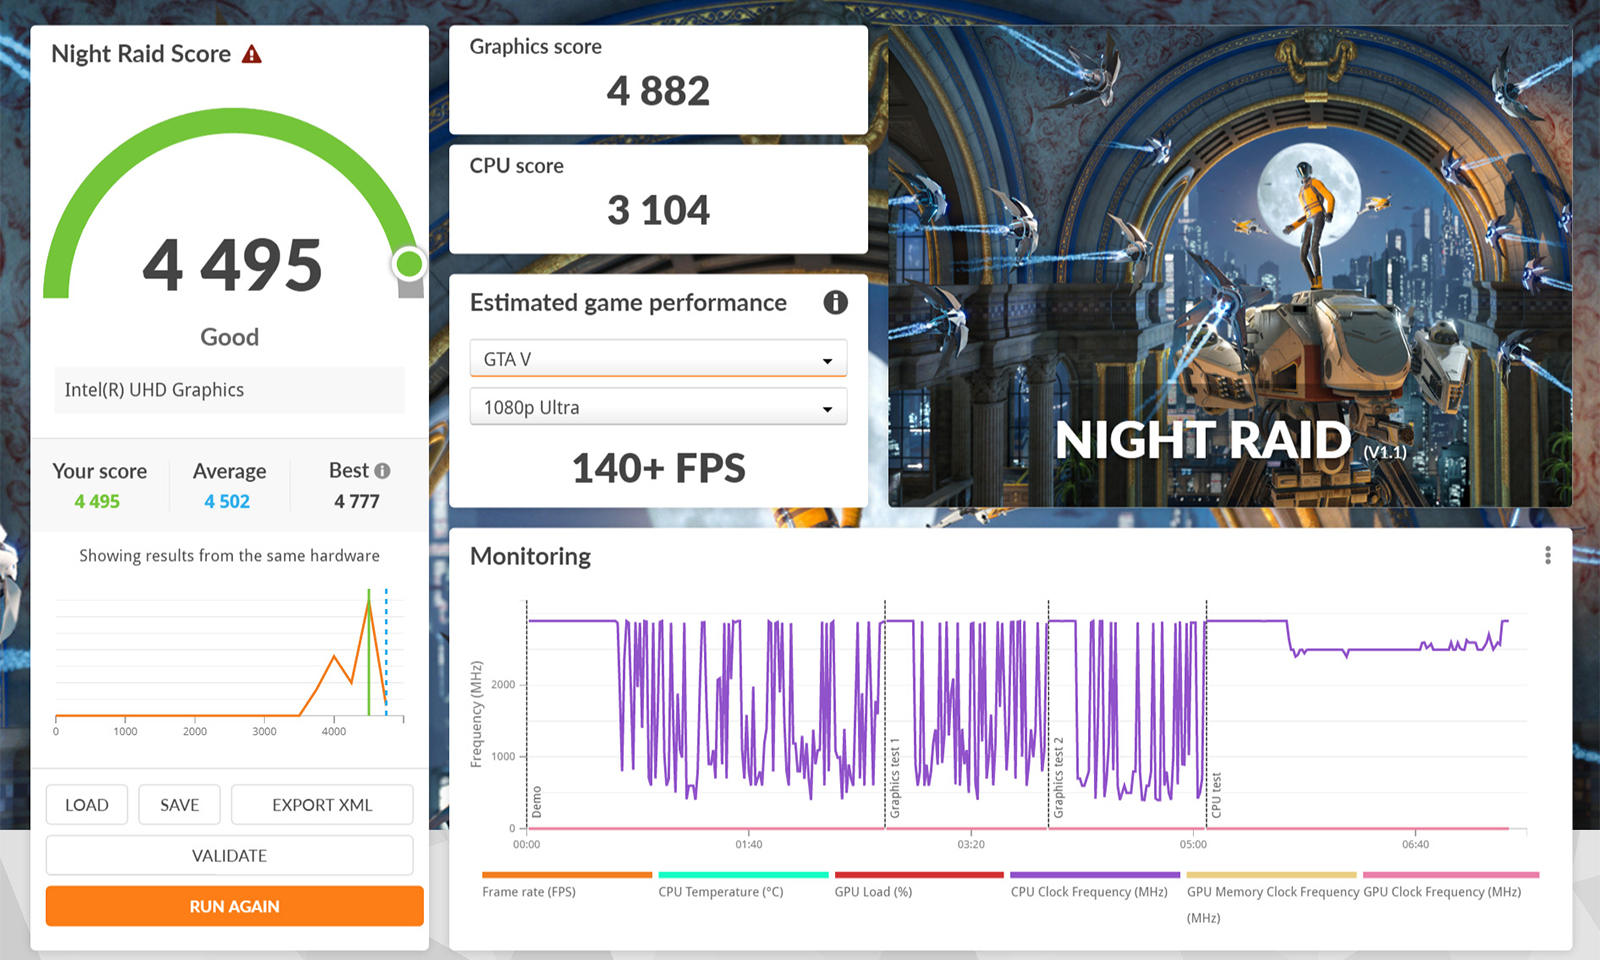Expand the 1080p Ultra resolution dropdown

(658, 408)
